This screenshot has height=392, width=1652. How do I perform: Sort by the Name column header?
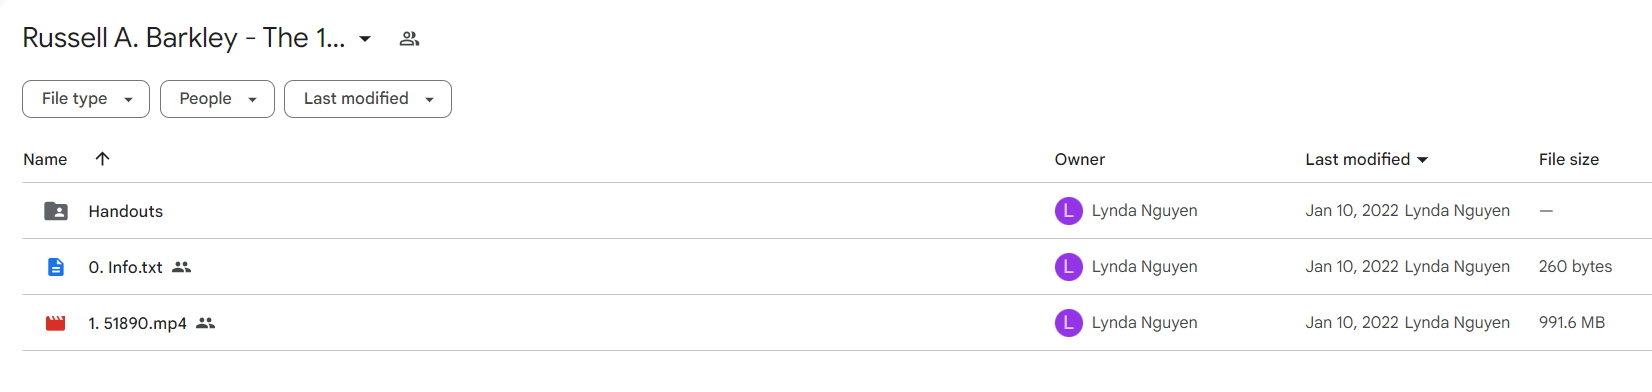tap(45, 159)
